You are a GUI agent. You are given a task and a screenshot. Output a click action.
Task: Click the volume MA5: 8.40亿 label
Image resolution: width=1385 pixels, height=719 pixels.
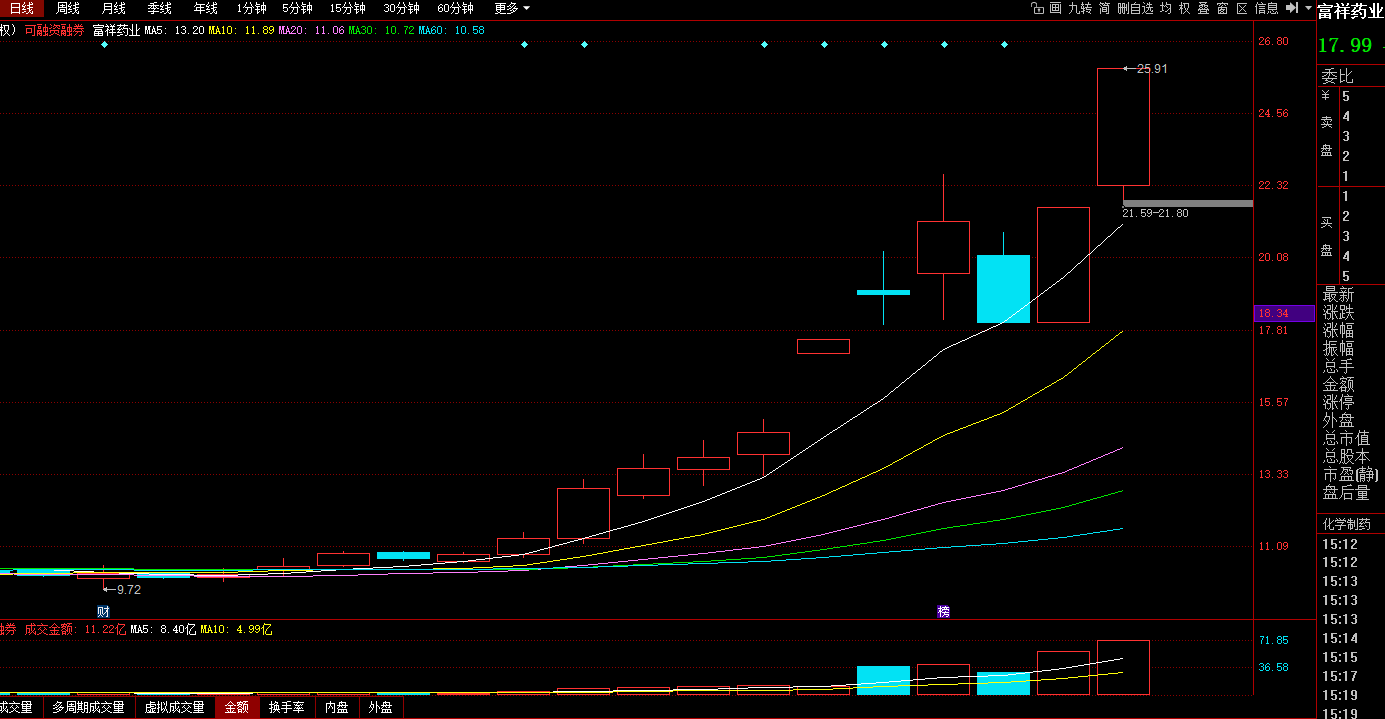pos(163,629)
